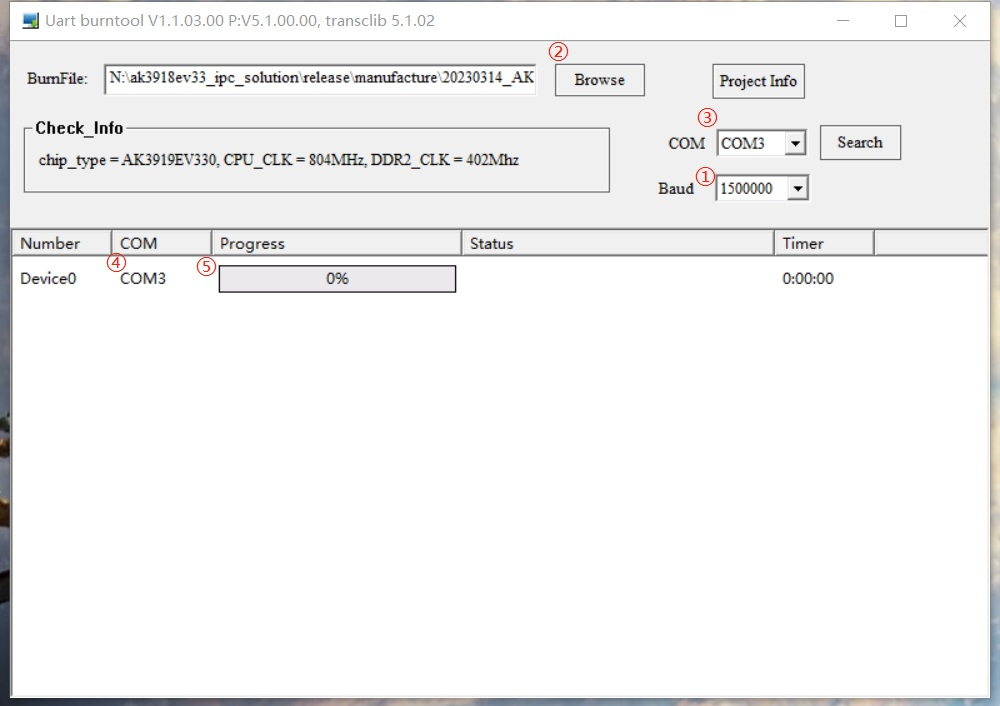
Task: Click the COM column header in table
Action: tap(160, 243)
